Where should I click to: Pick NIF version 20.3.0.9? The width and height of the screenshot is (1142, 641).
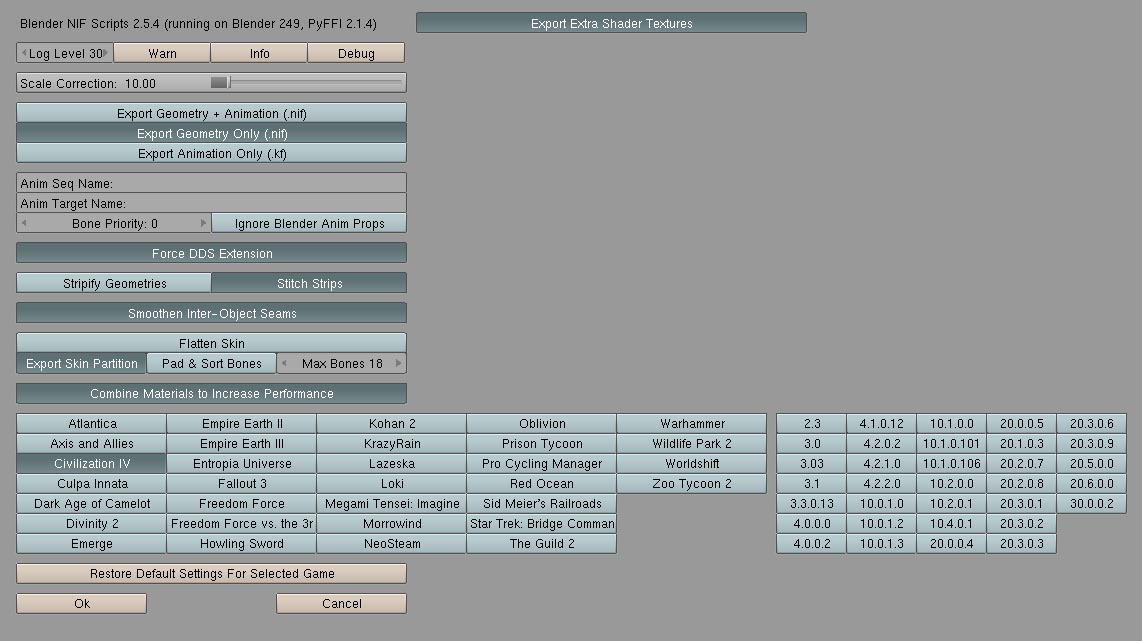point(1091,444)
